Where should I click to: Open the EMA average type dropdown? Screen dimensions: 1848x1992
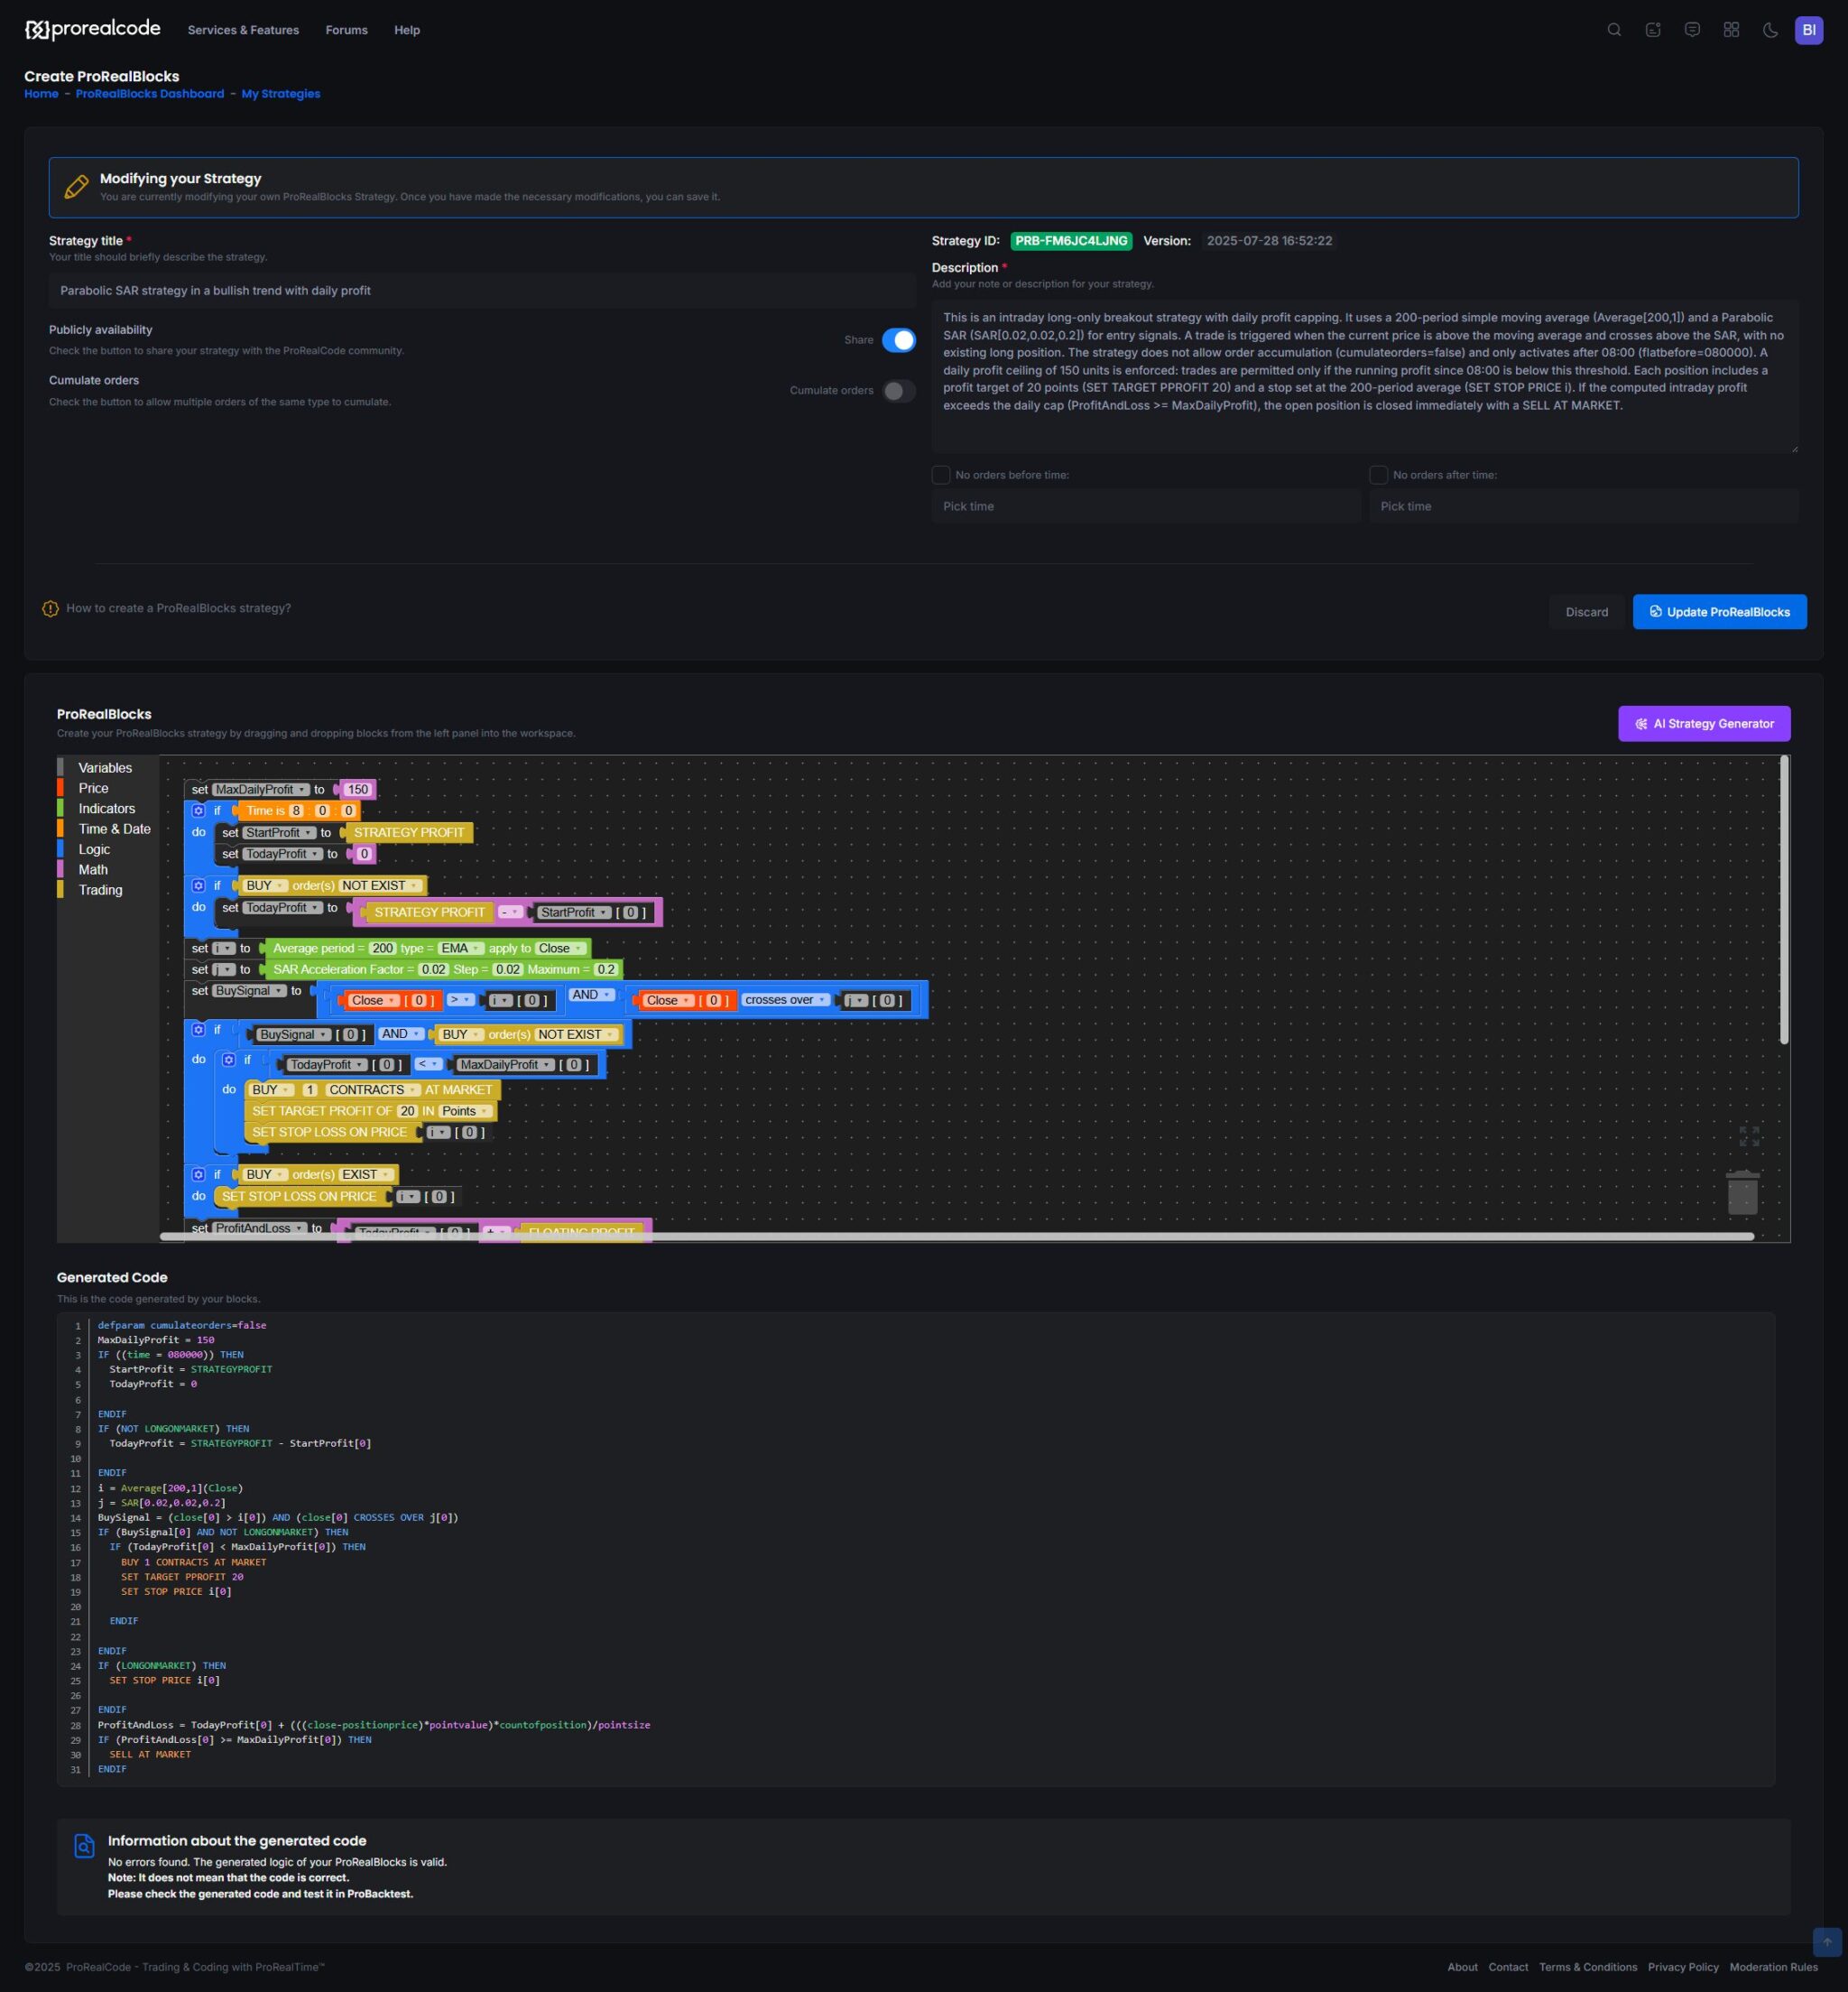click(461, 948)
